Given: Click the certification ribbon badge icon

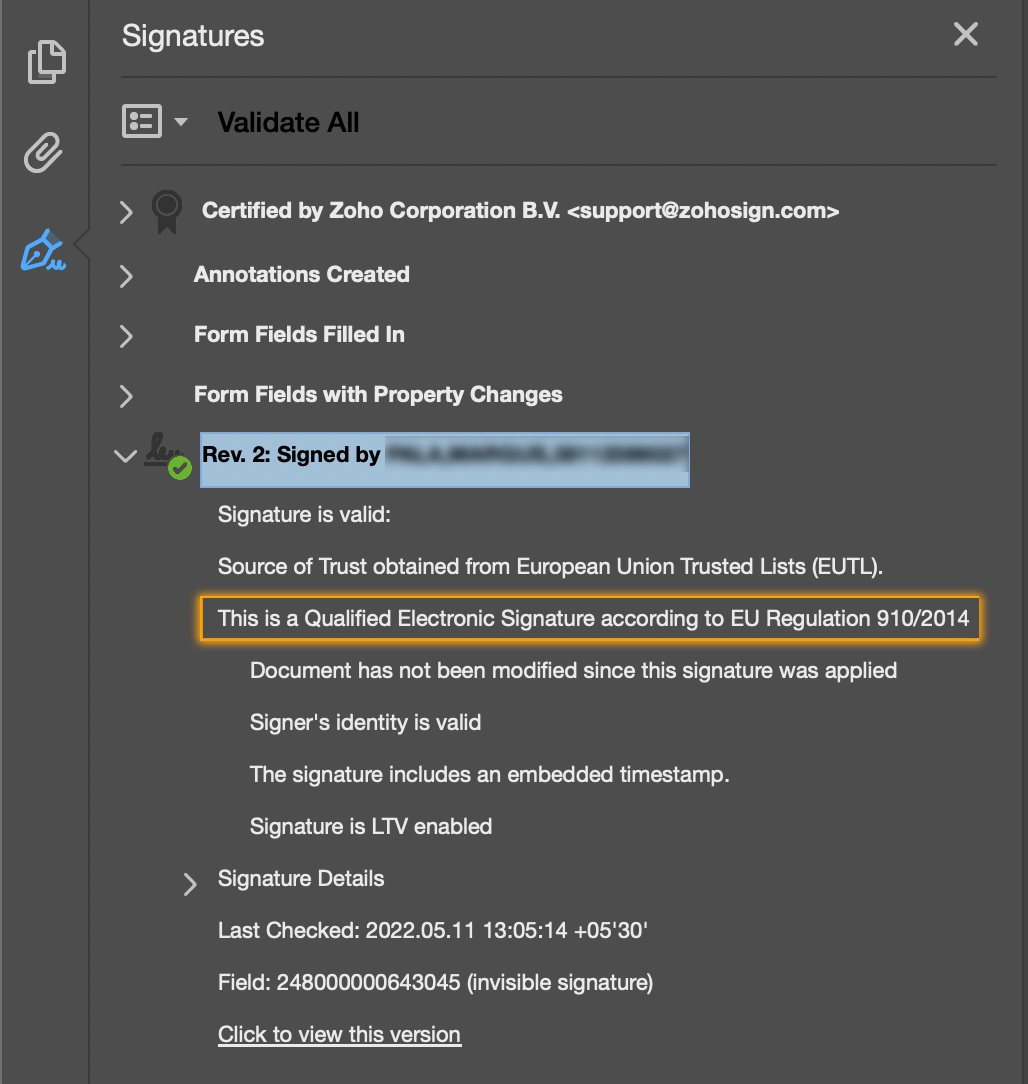Looking at the screenshot, I should [x=166, y=211].
